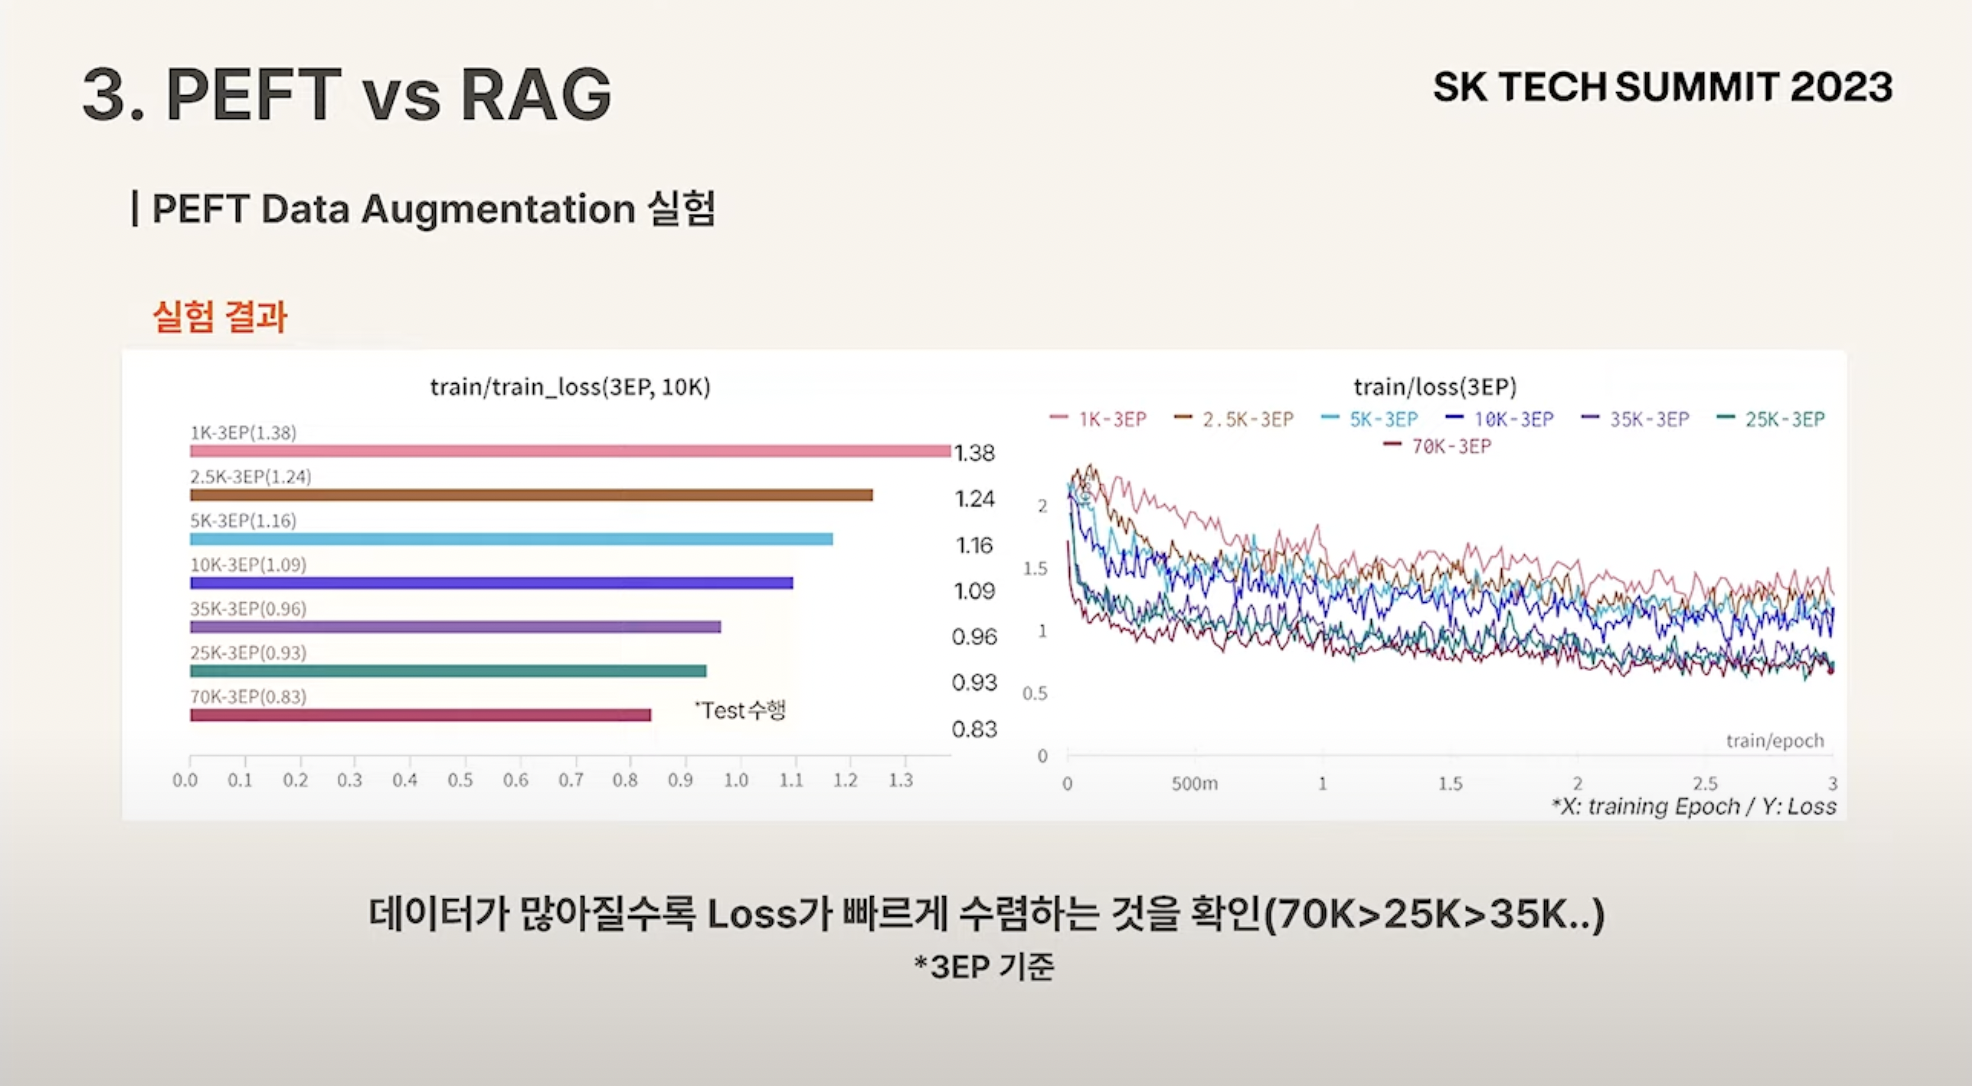Click the 1.38 value label

[x=974, y=453]
